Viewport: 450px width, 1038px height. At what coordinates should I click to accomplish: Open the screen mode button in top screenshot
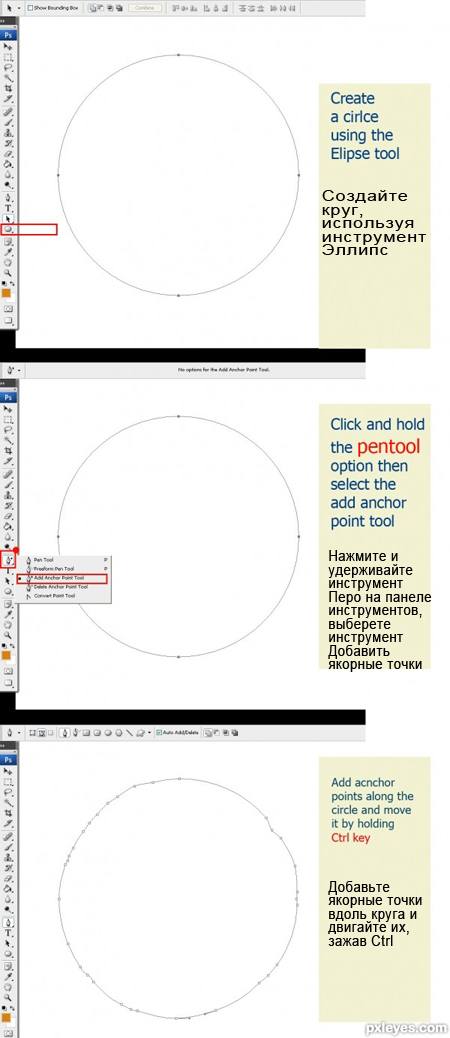tap(9, 320)
